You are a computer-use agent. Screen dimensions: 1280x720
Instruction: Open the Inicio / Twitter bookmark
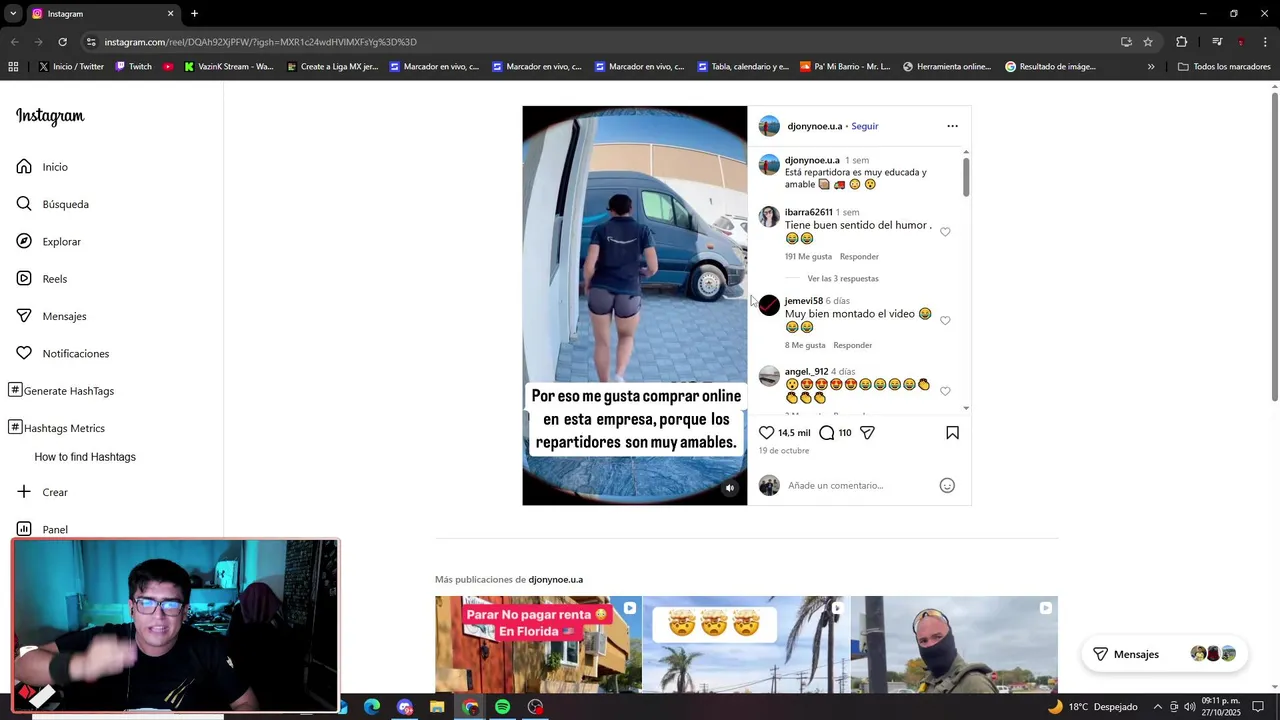coord(71,67)
